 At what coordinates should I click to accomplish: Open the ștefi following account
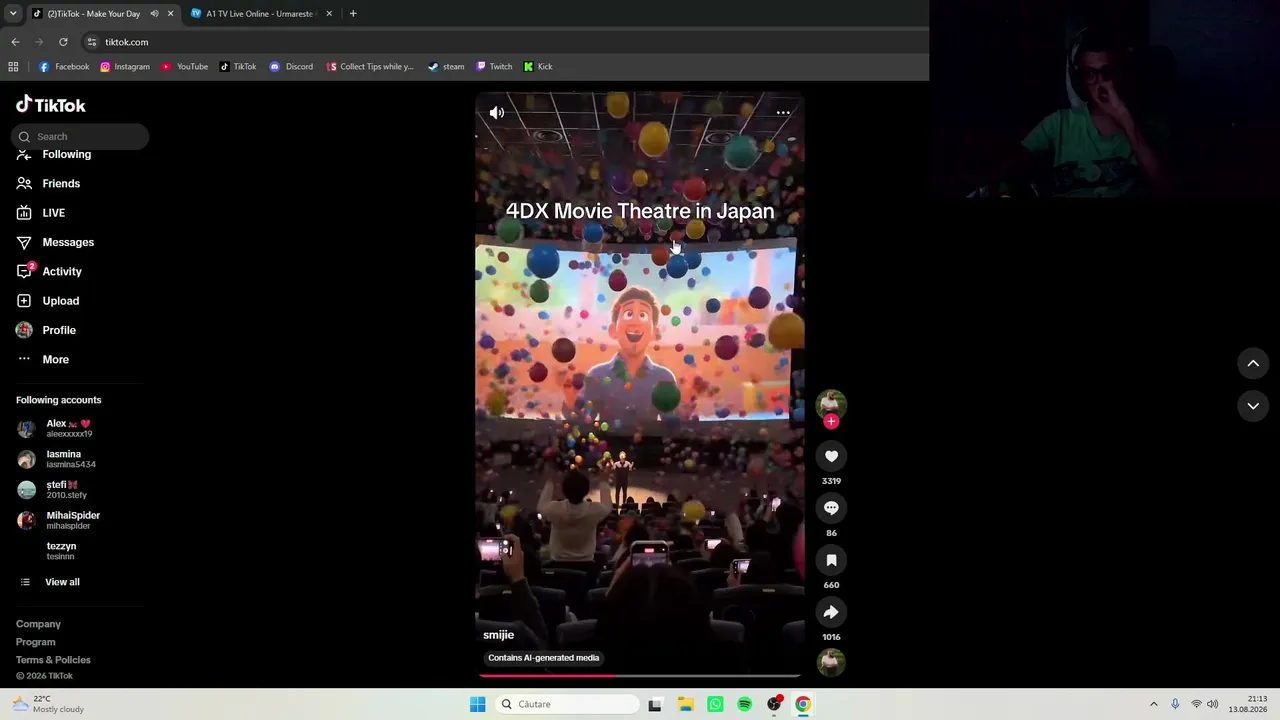(x=52, y=490)
